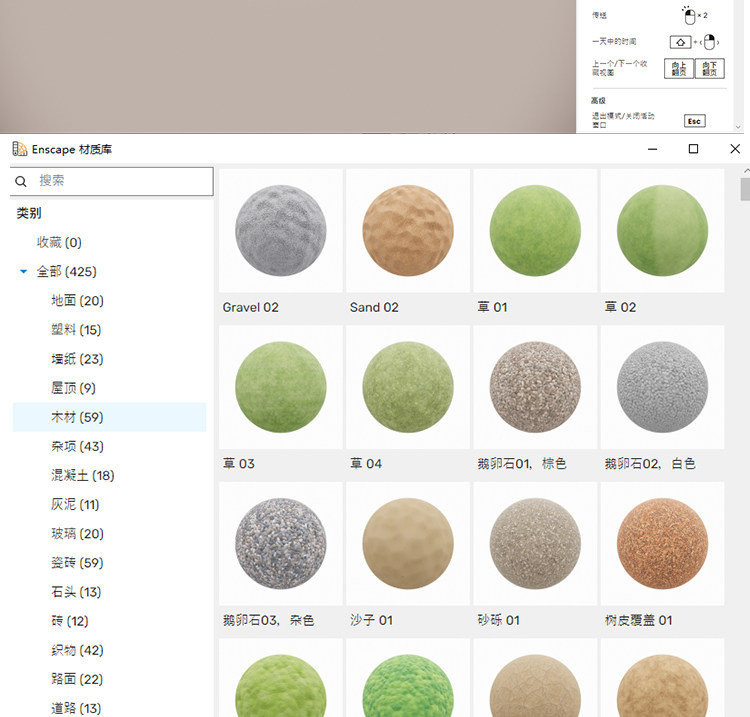Pick the 沙子 01 sand material
This screenshot has height=717, width=750.
click(x=408, y=543)
